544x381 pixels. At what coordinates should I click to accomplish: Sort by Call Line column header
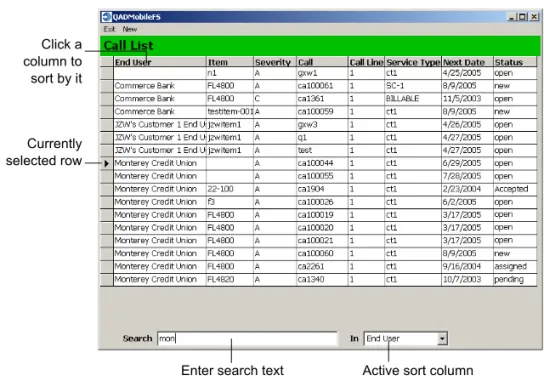pos(366,62)
